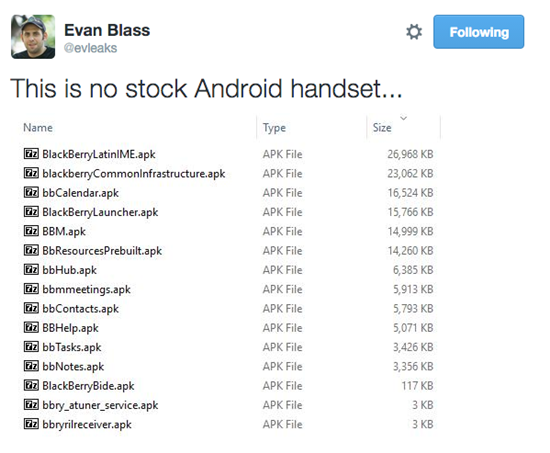Sort by the Name column header
The image size is (550, 453).
38,127
